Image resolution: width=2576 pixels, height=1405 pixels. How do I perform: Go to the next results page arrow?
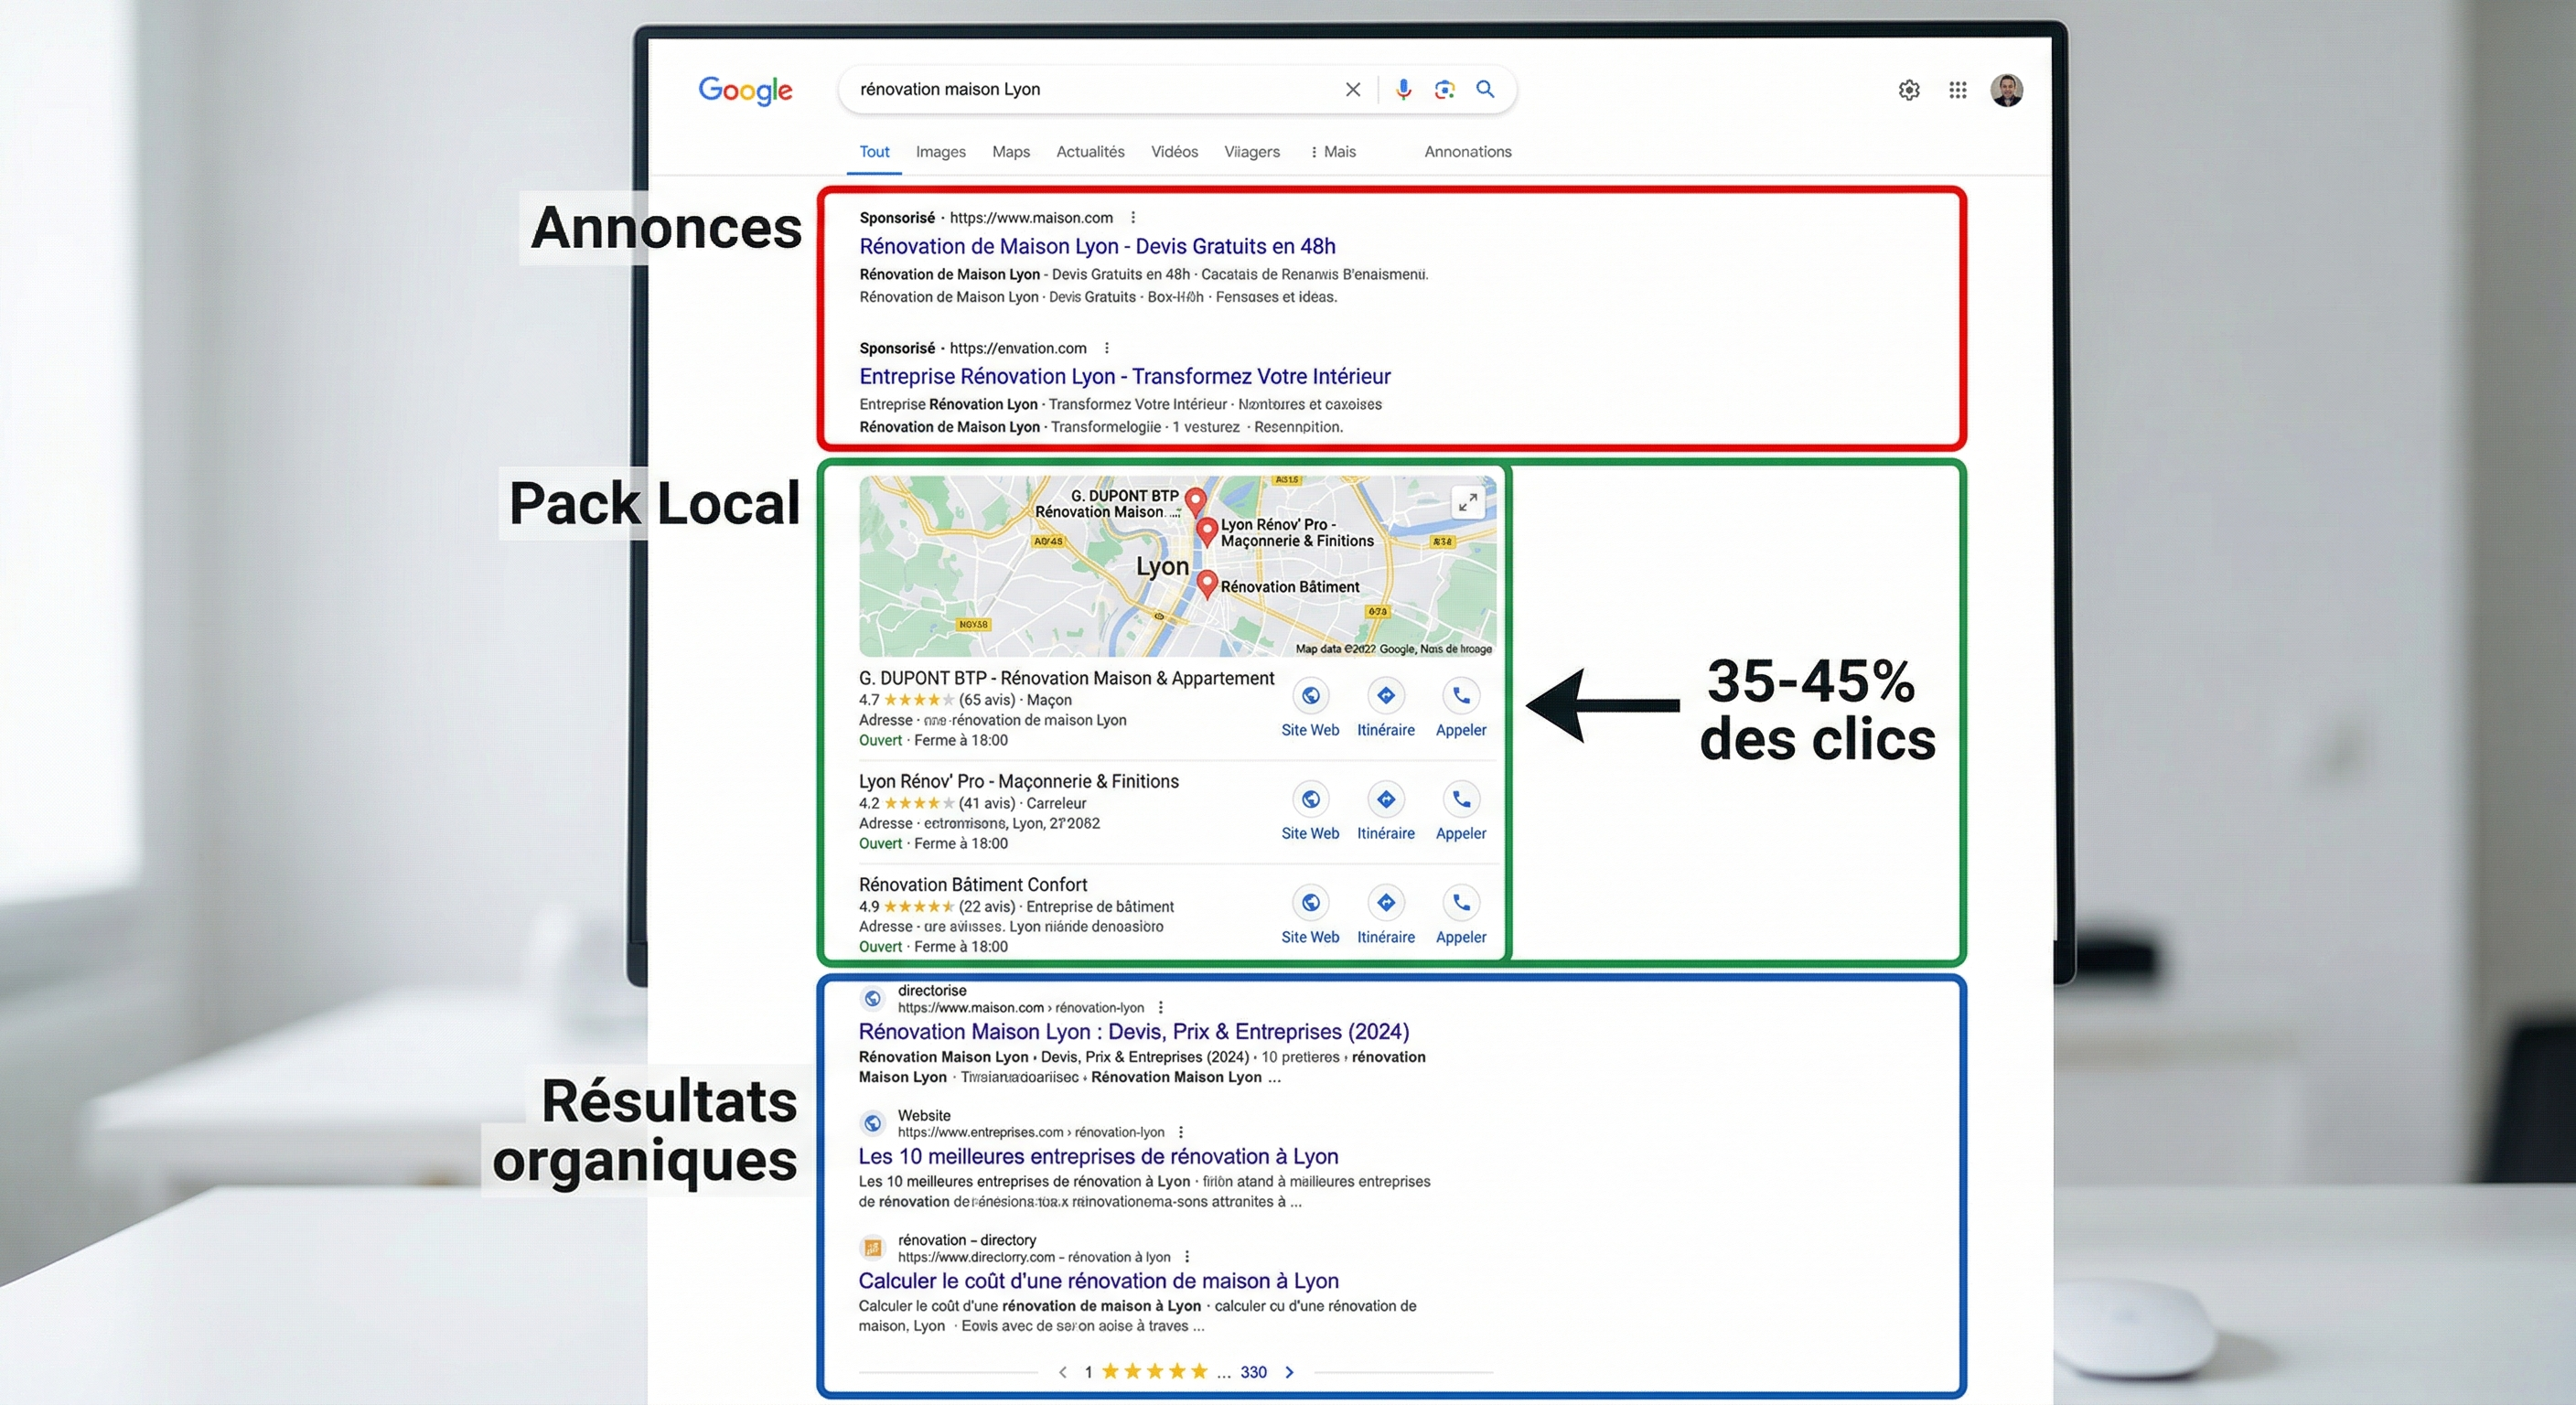[1290, 1372]
